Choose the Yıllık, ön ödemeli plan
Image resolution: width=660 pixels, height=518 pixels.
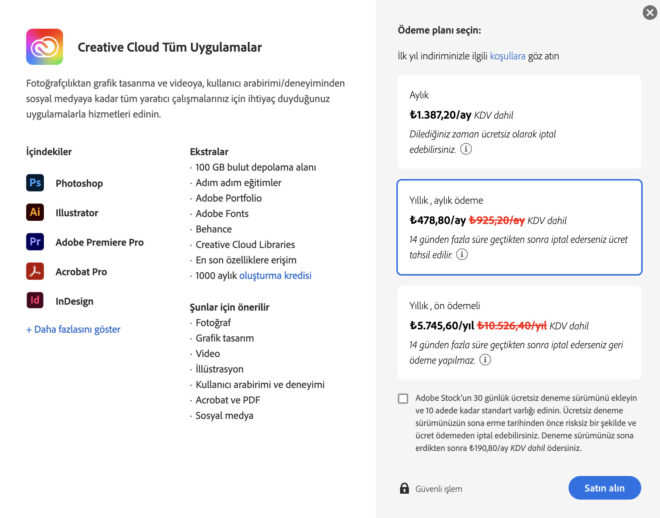click(518, 332)
